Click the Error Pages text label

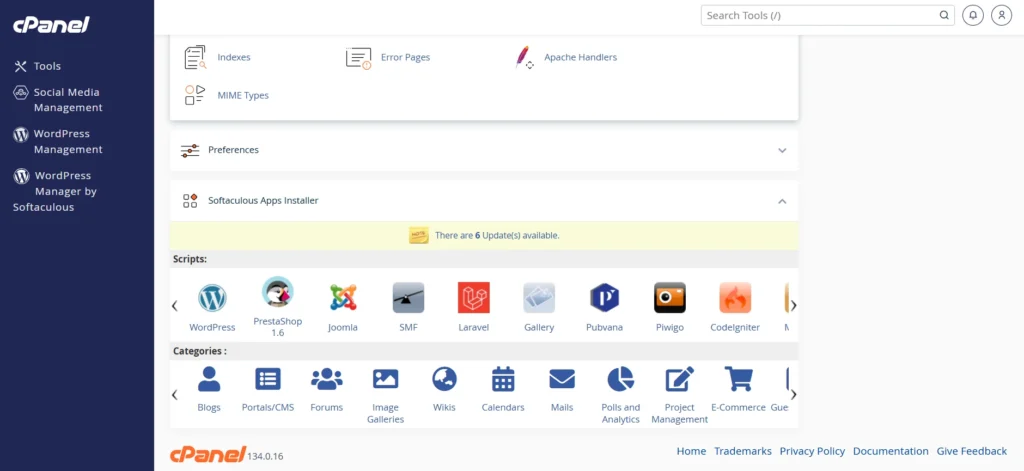(406, 57)
